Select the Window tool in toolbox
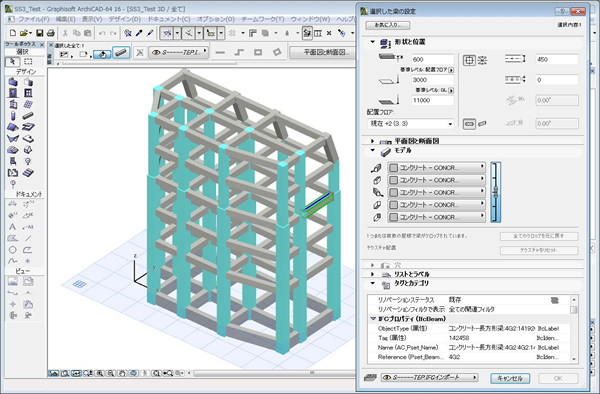The width and height of the screenshot is (600, 394). tap(28, 93)
